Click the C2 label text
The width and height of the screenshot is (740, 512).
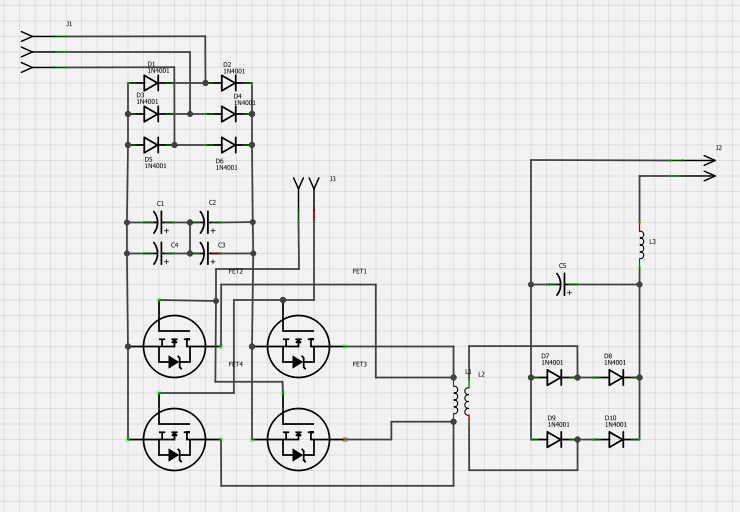click(x=212, y=202)
